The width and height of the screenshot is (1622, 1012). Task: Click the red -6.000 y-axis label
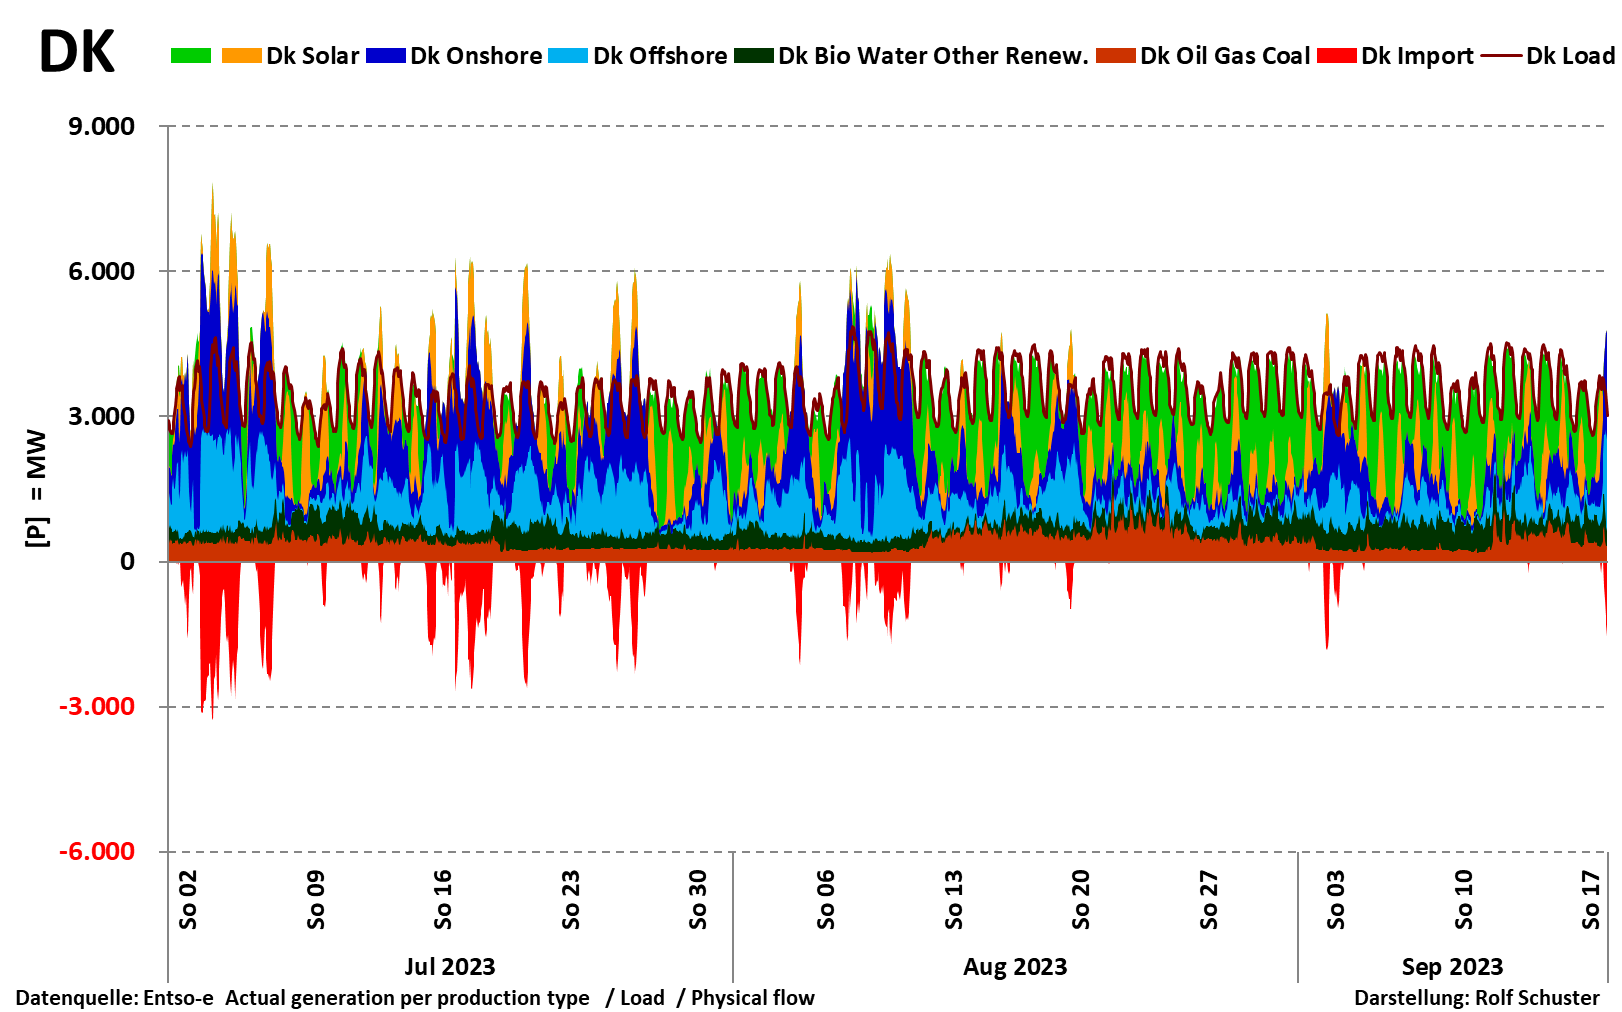coord(97,851)
